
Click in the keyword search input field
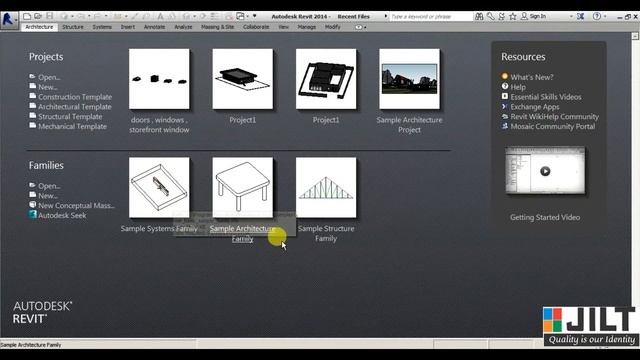click(x=431, y=16)
